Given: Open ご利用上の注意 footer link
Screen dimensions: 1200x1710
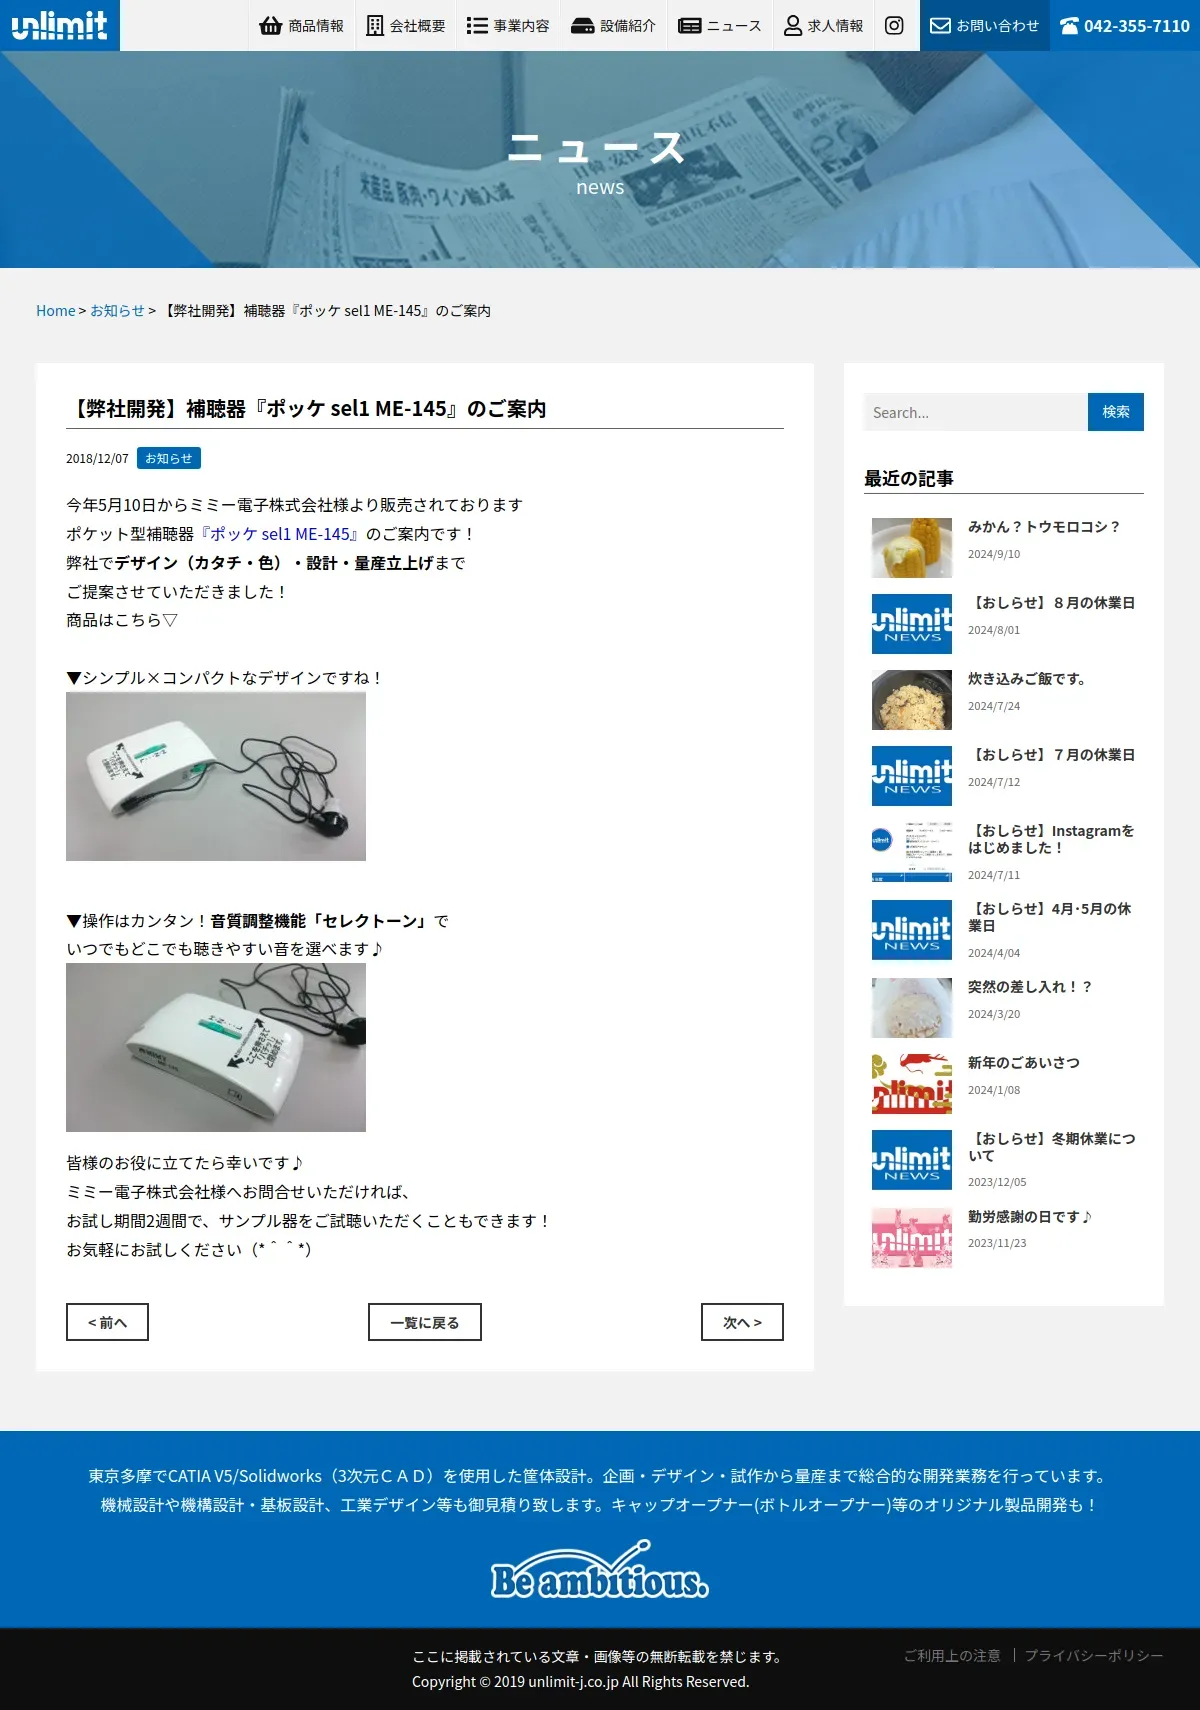Looking at the screenshot, I should coord(952,1656).
